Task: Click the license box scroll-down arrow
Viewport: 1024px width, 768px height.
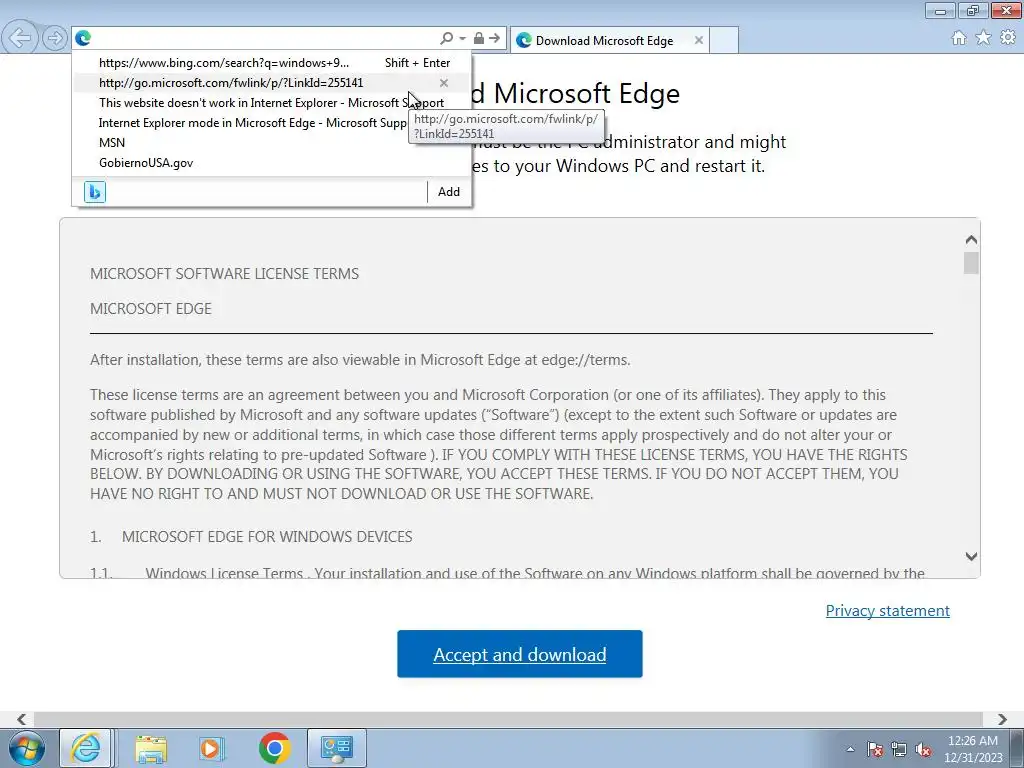Action: pos(971,556)
